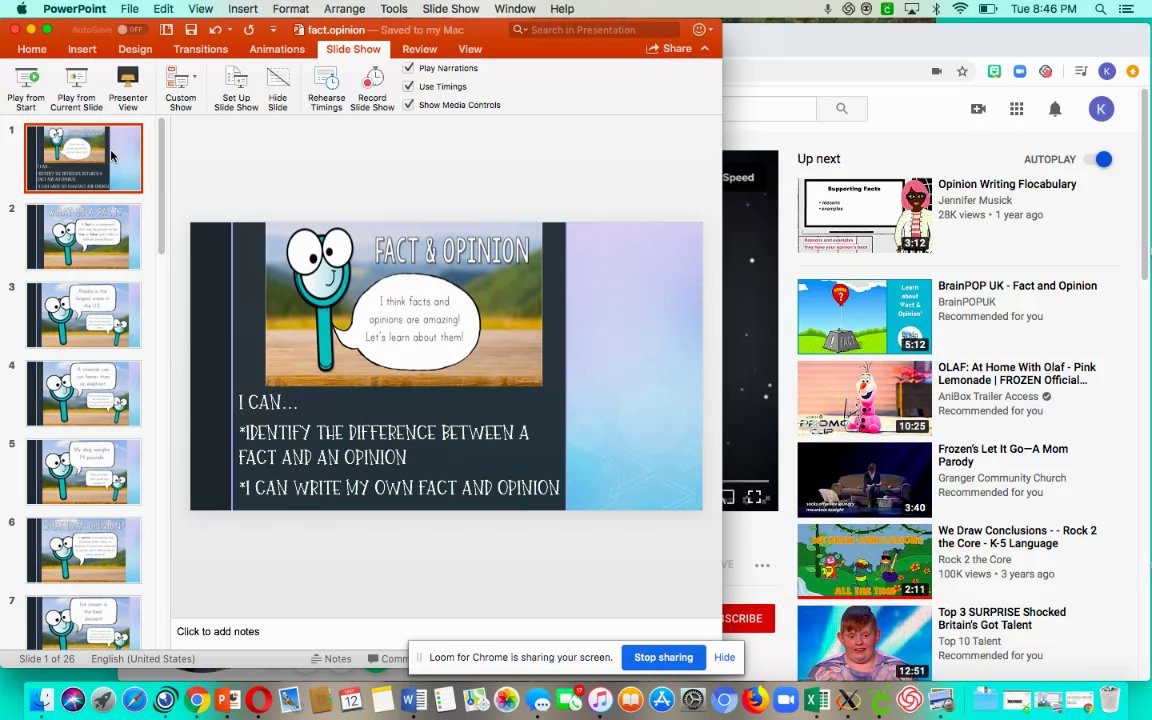Switch to Home ribbon tab

pos(32,48)
